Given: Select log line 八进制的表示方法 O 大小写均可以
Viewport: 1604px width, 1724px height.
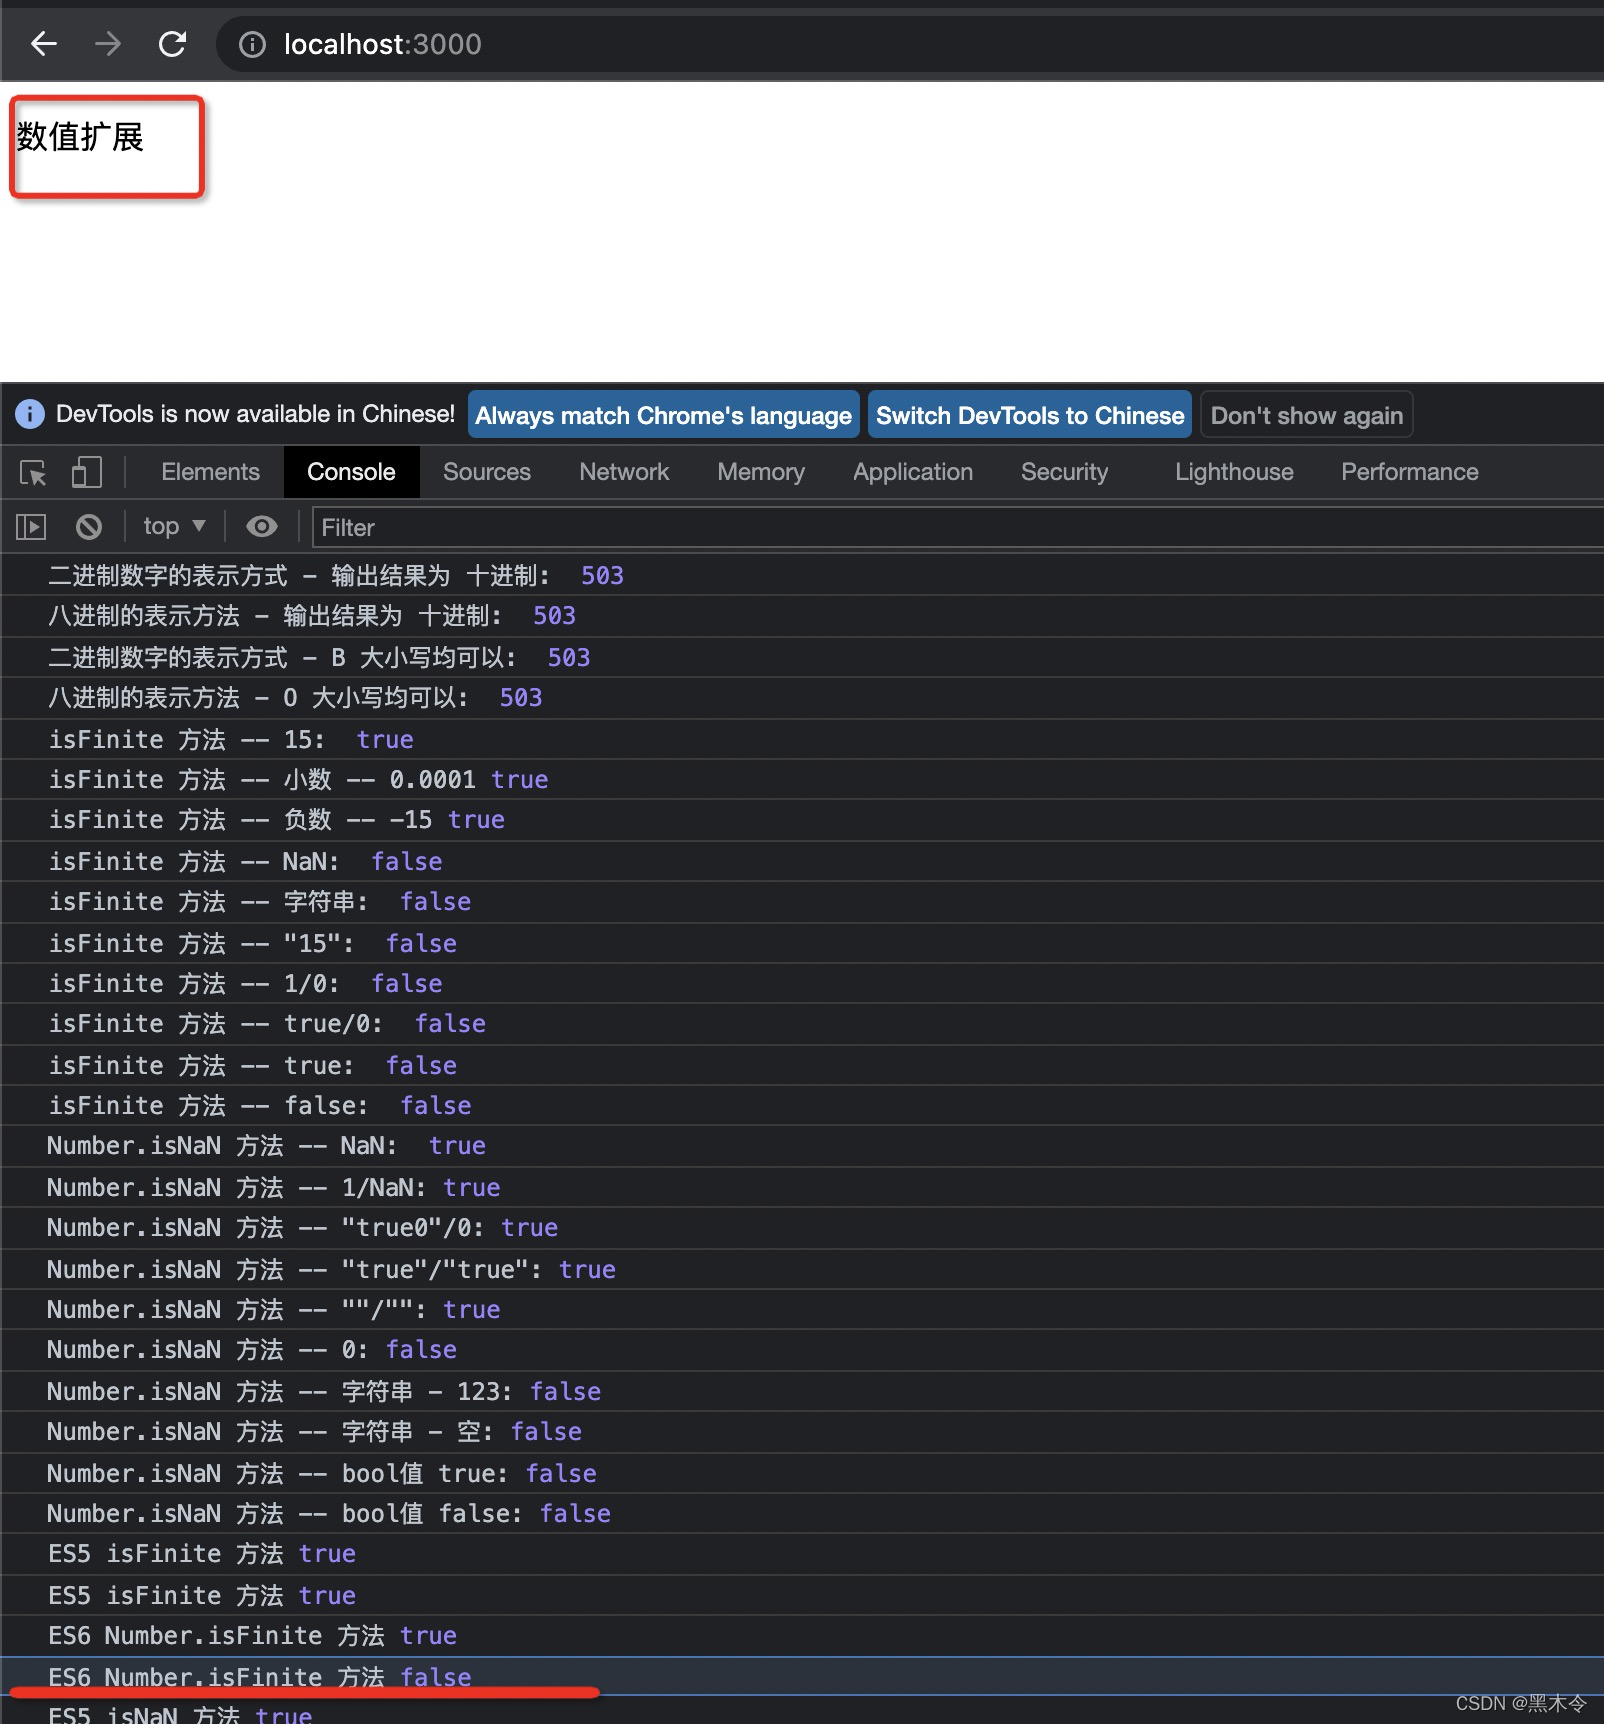Looking at the screenshot, I should [x=802, y=698].
